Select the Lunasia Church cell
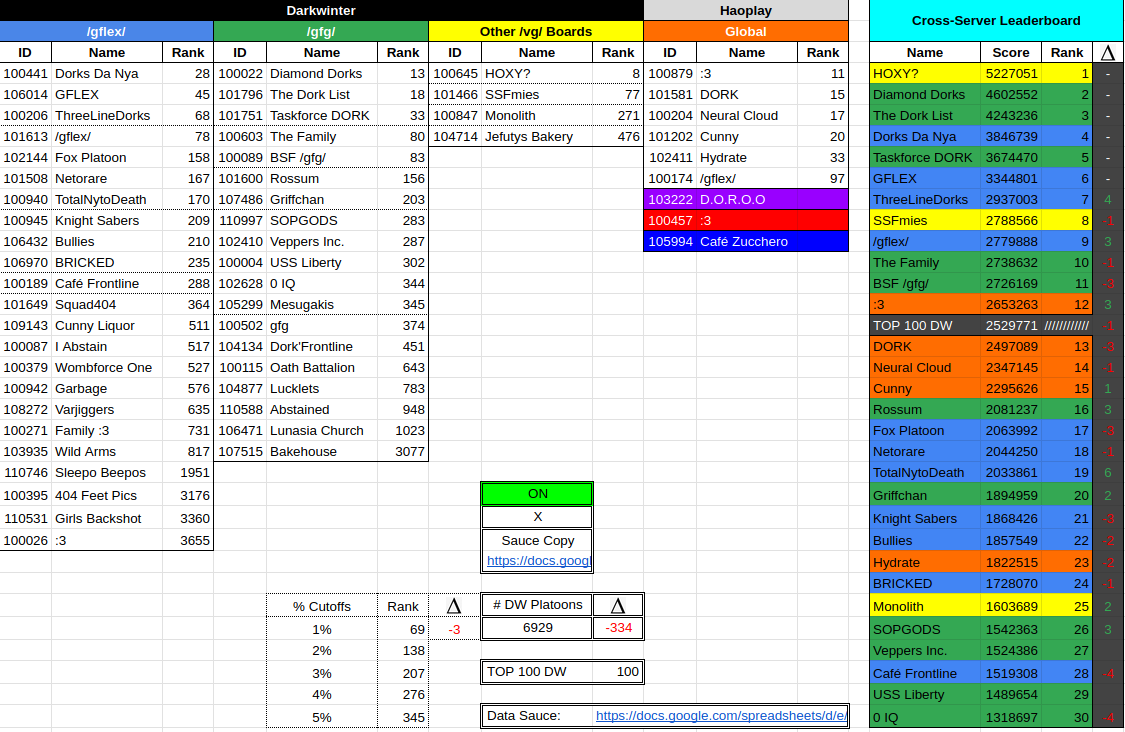The height and width of the screenshot is (732, 1125). [x=321, y=431]
